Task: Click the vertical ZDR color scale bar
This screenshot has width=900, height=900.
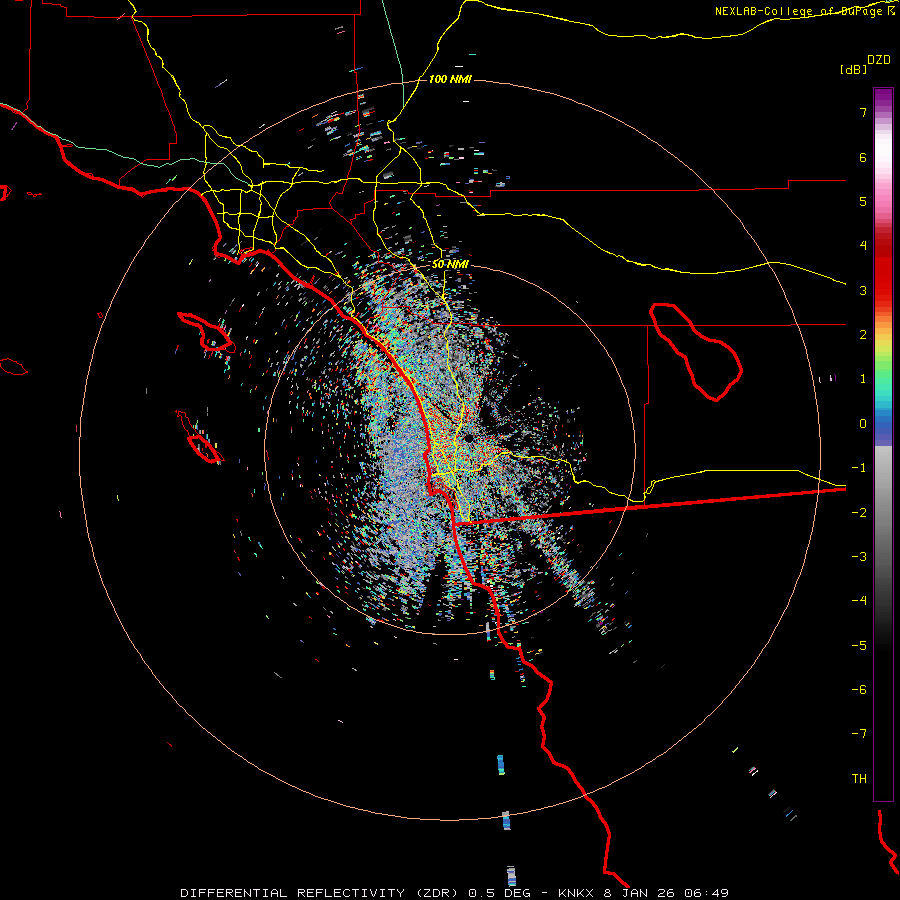Action: pos(883,444)
